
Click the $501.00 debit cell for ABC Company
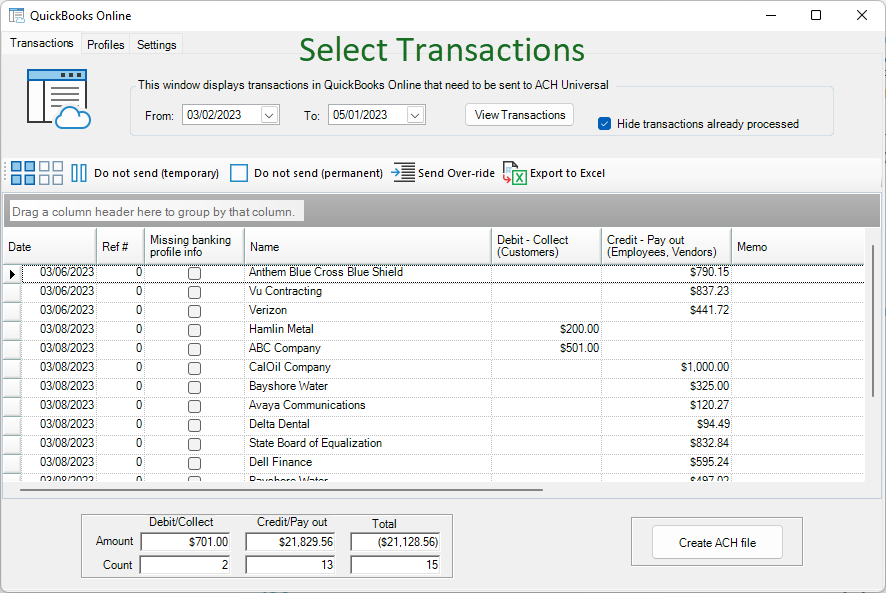point(546,348)
